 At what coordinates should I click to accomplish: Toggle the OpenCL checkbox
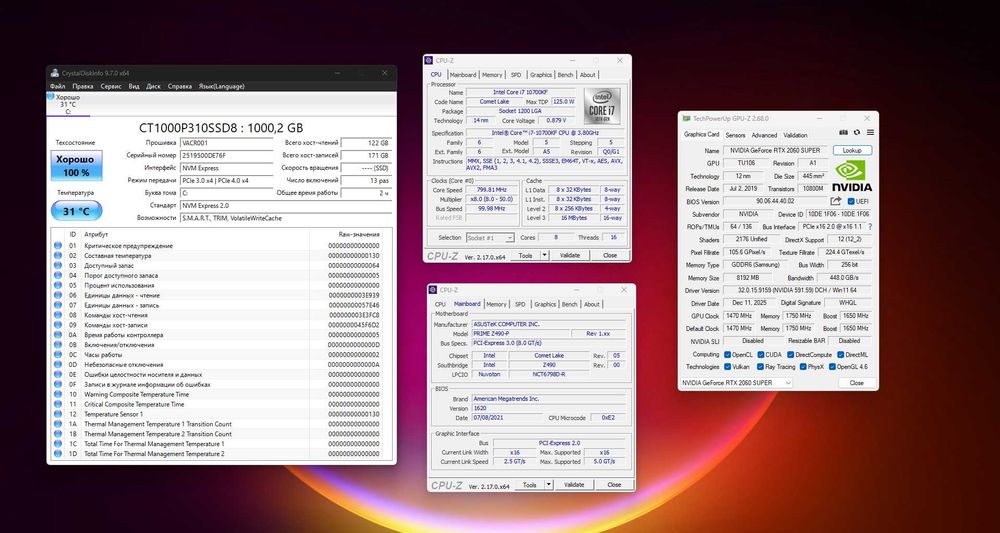[728, 354]
